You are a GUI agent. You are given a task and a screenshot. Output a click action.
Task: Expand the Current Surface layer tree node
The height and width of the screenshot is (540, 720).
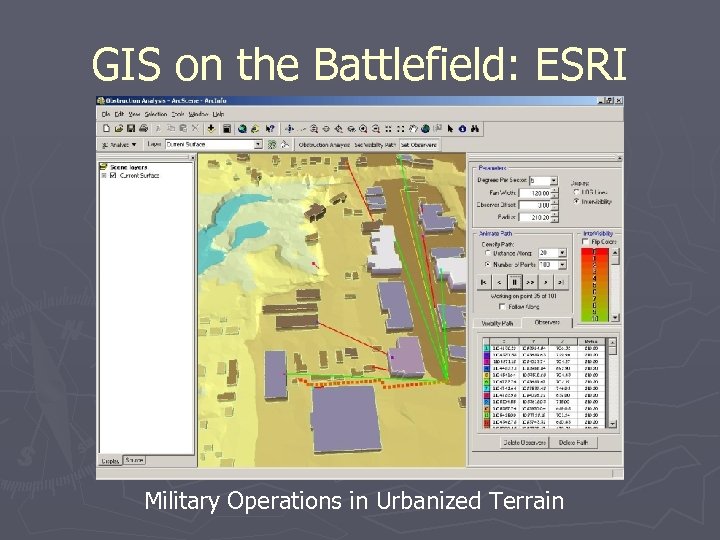click(104, 176)
